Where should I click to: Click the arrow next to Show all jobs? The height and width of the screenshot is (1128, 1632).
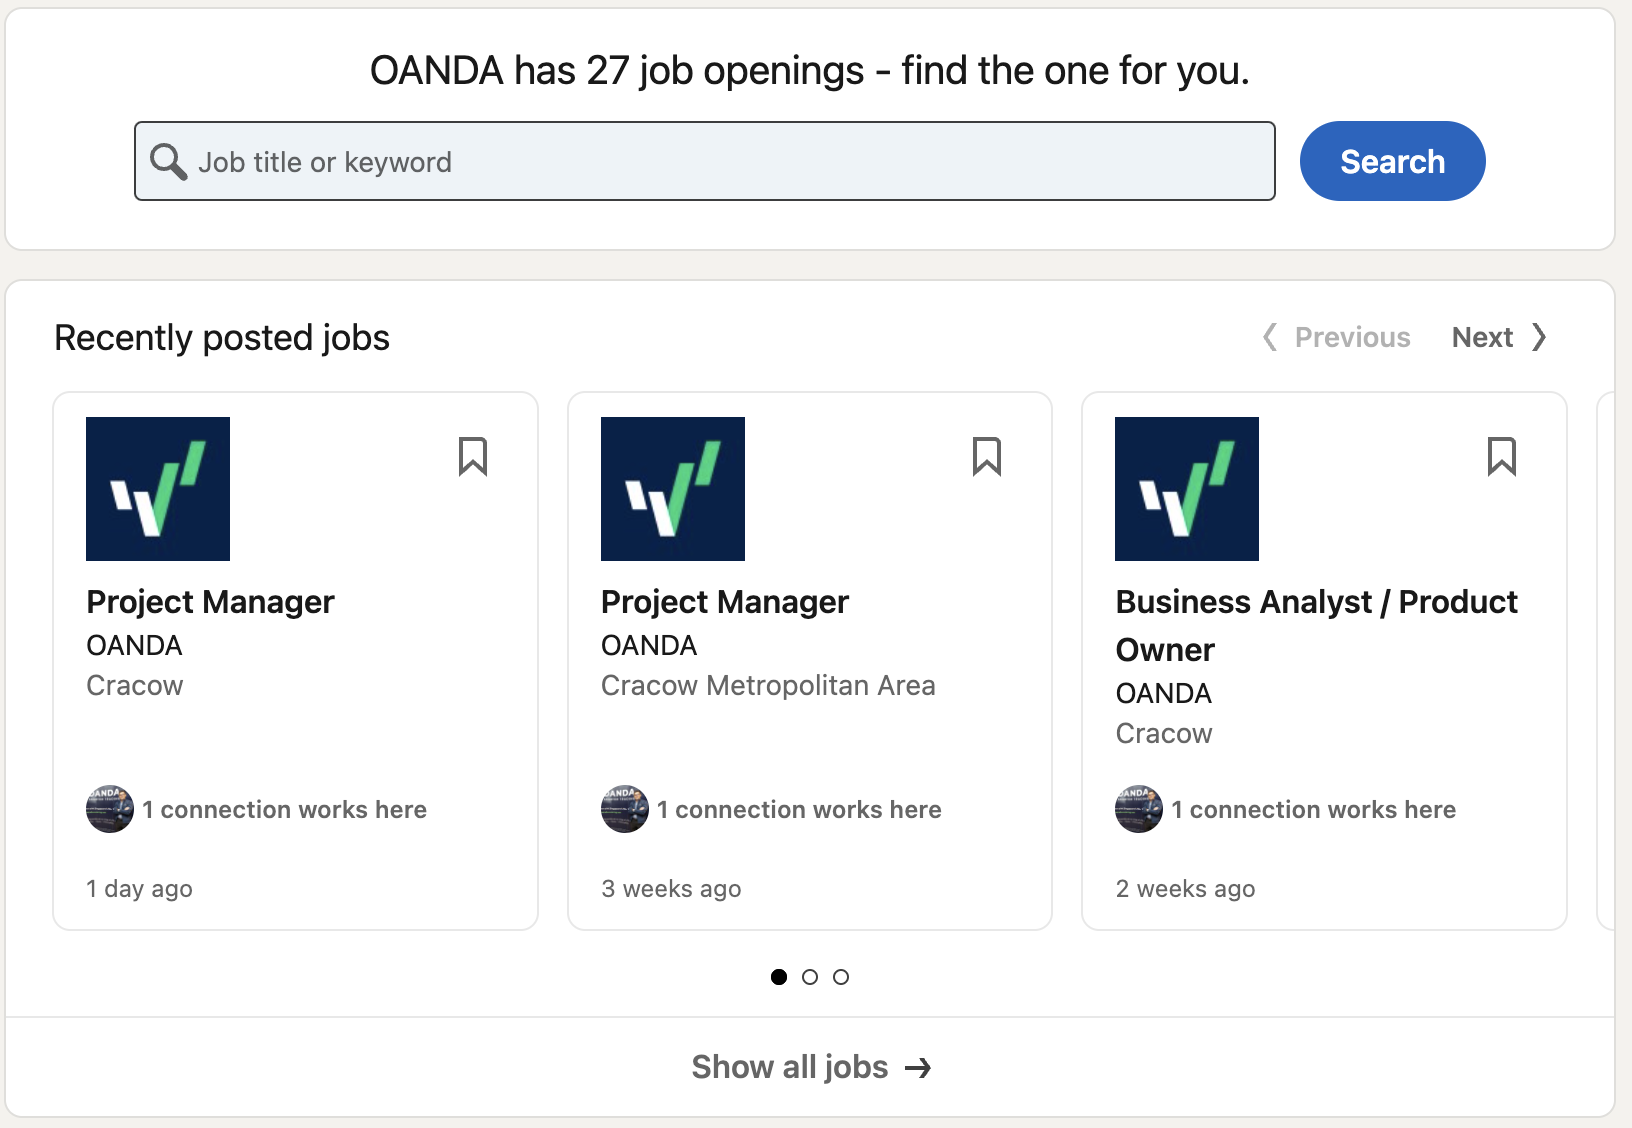click(x=918, y=1068)
